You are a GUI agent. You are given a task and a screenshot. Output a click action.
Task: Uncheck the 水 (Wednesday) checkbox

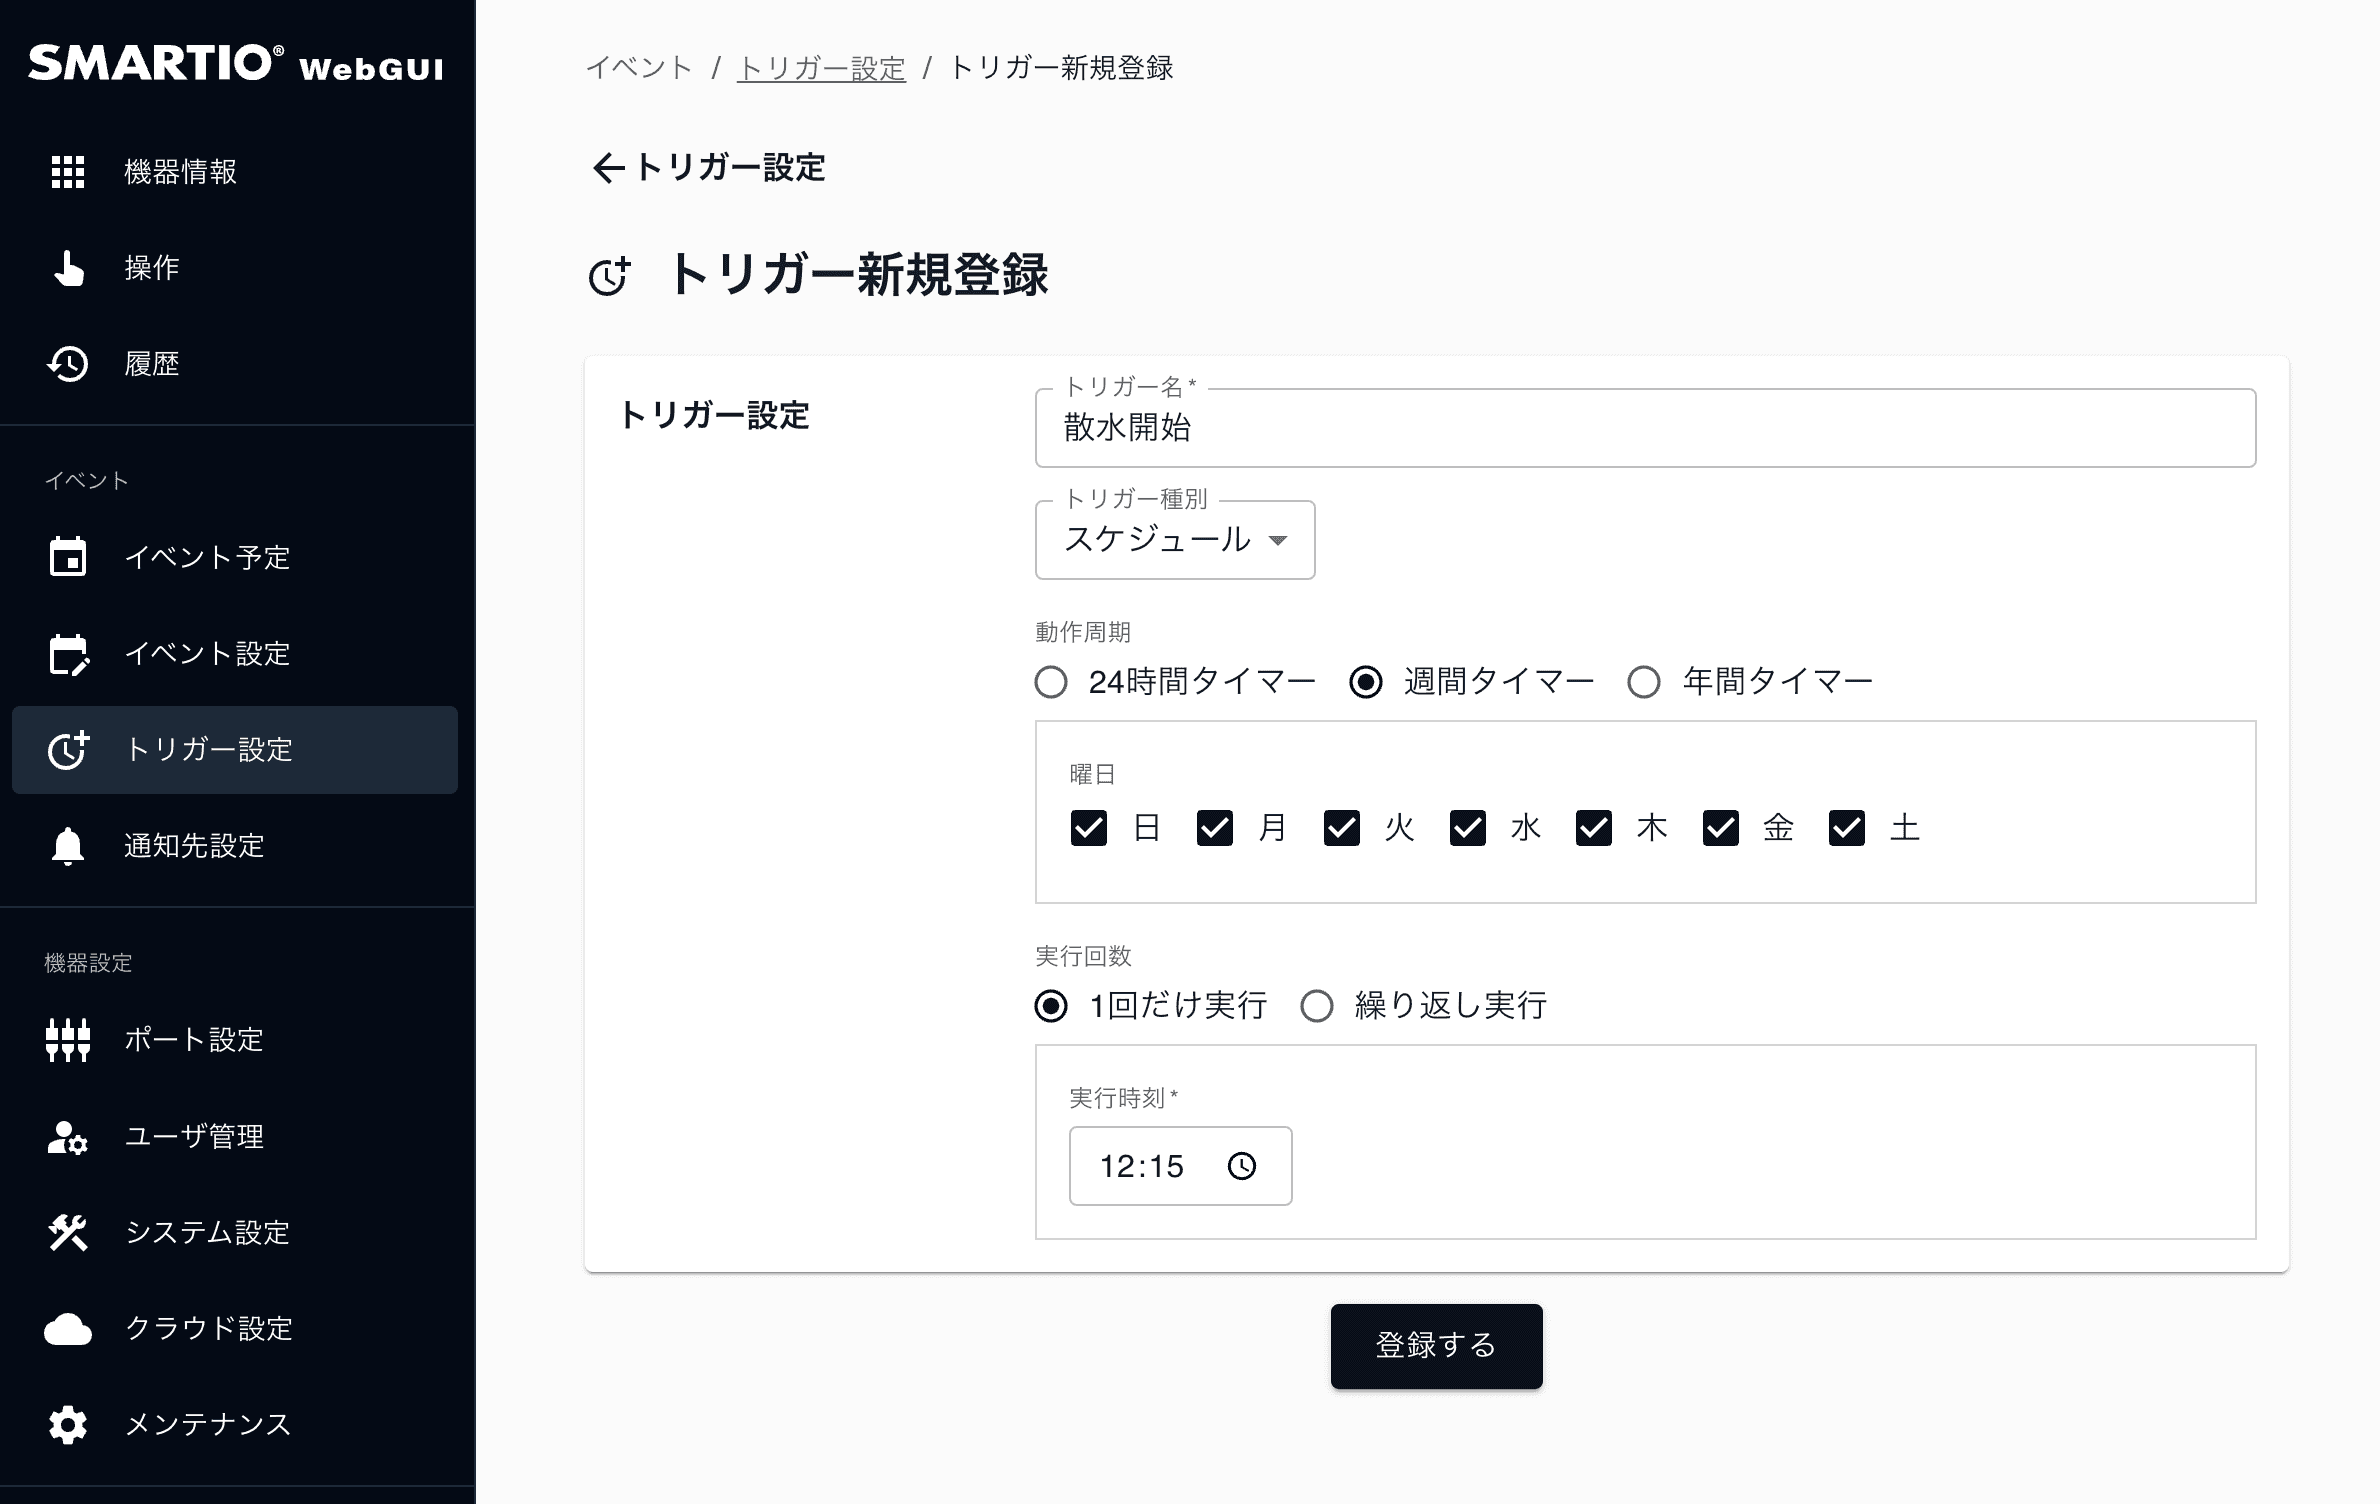point(1468,828)
